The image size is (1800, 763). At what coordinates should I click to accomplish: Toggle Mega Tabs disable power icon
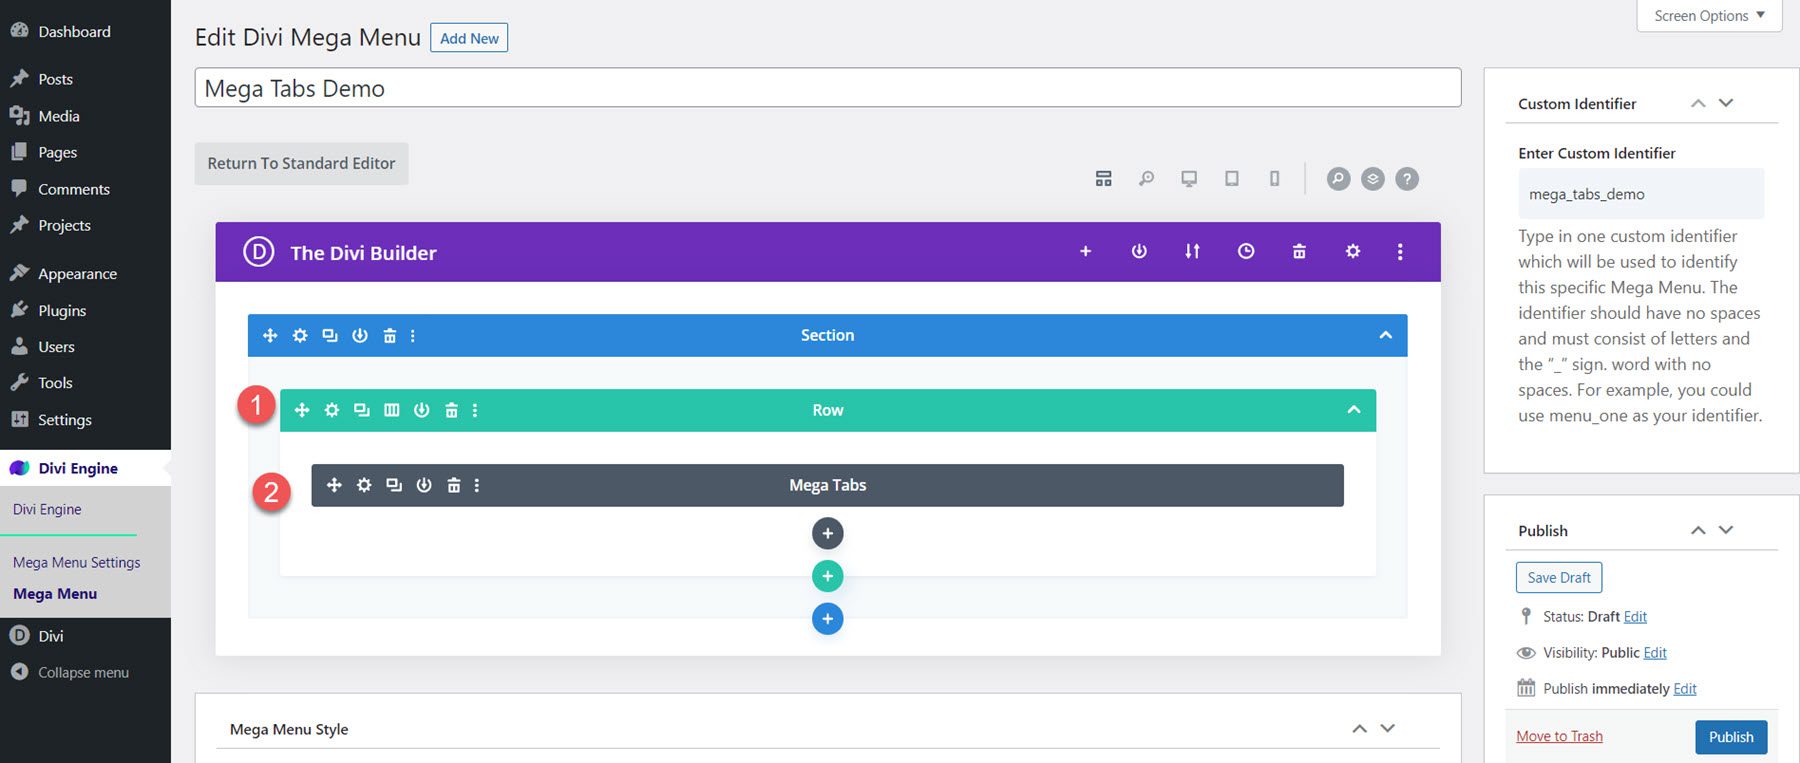coord(424,485)
